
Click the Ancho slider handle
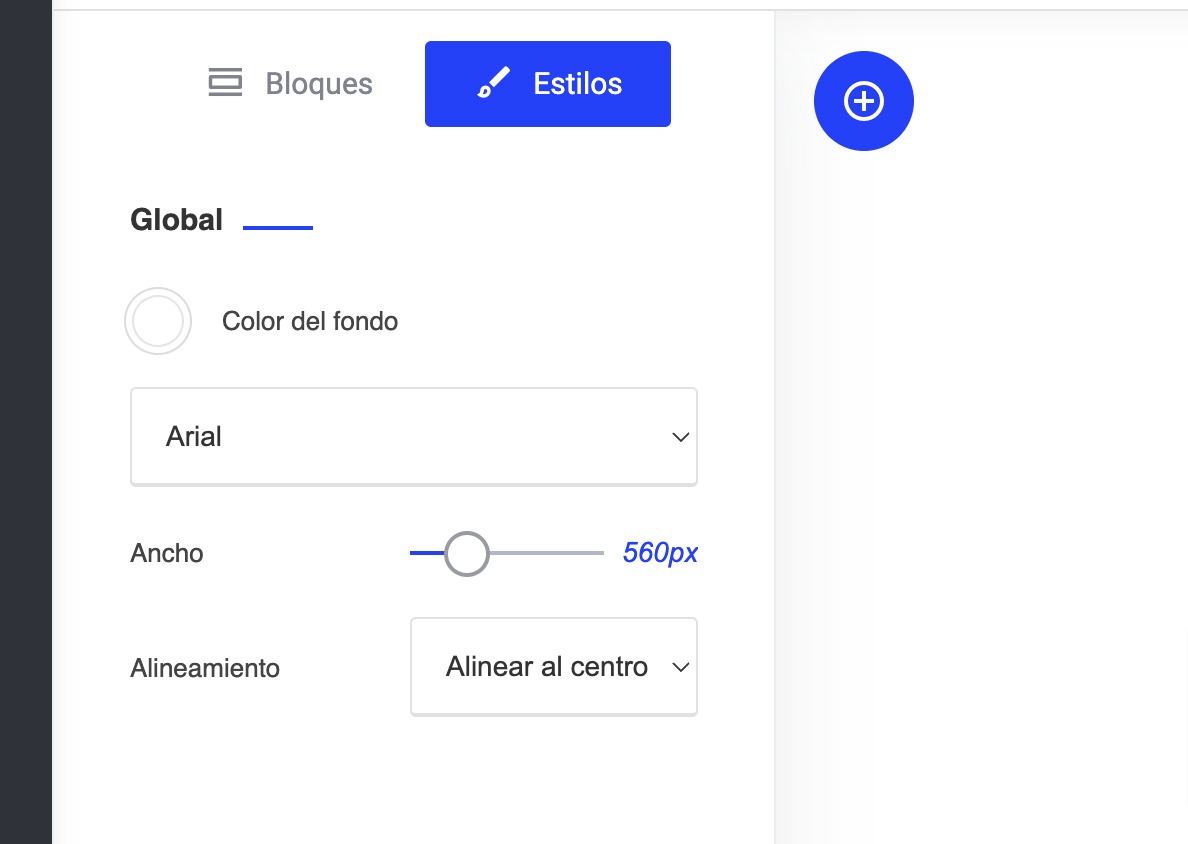pos(466,553)
